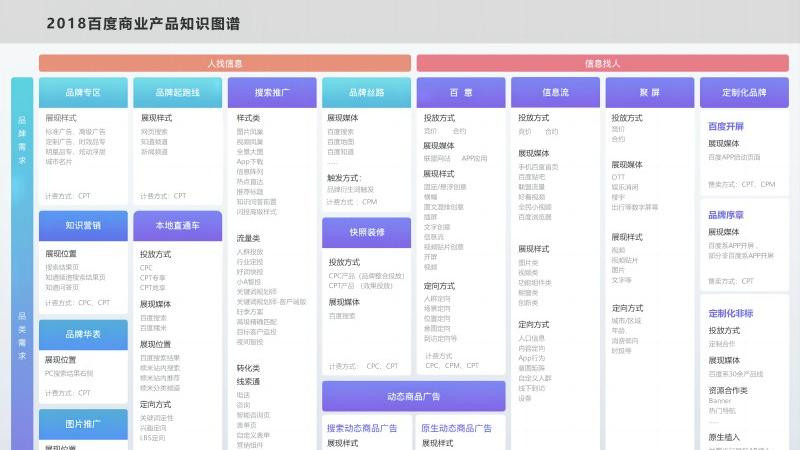800x450 pixels.
Task: Click the 聚屏 column header
Action: (x=649, y=92)
